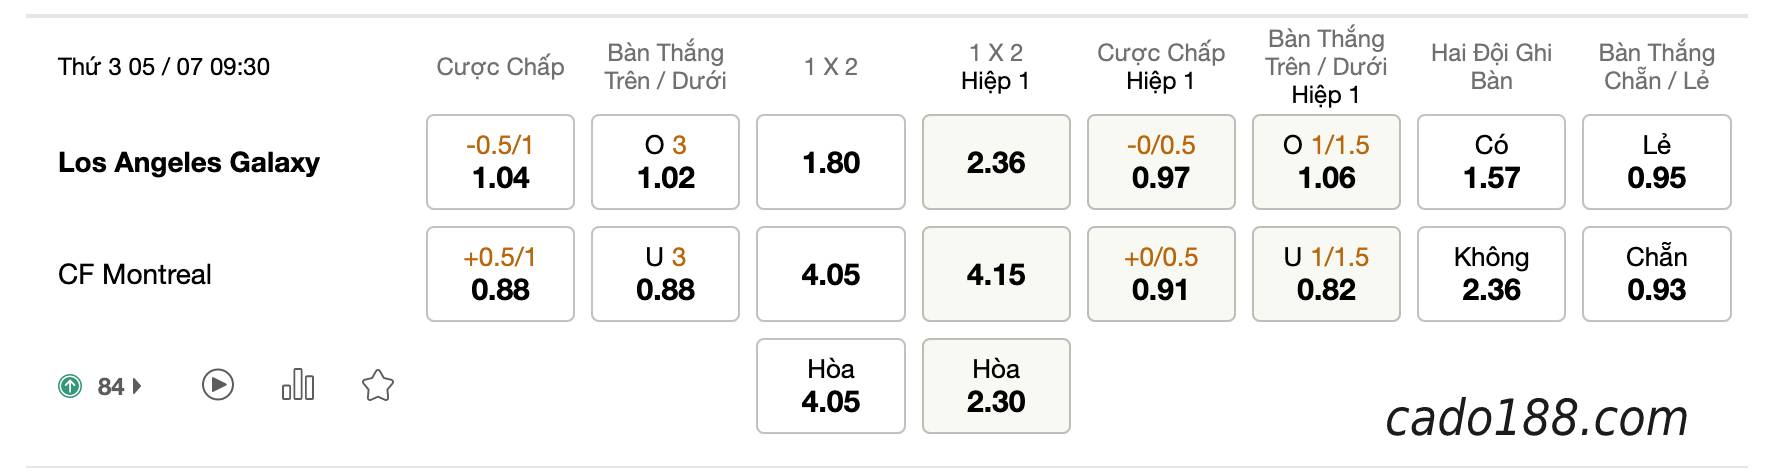Pick Under 3 goals at 0.88
Image resolution: width=1772 pixels, height=472 pixels.
[x=666, y=274]
